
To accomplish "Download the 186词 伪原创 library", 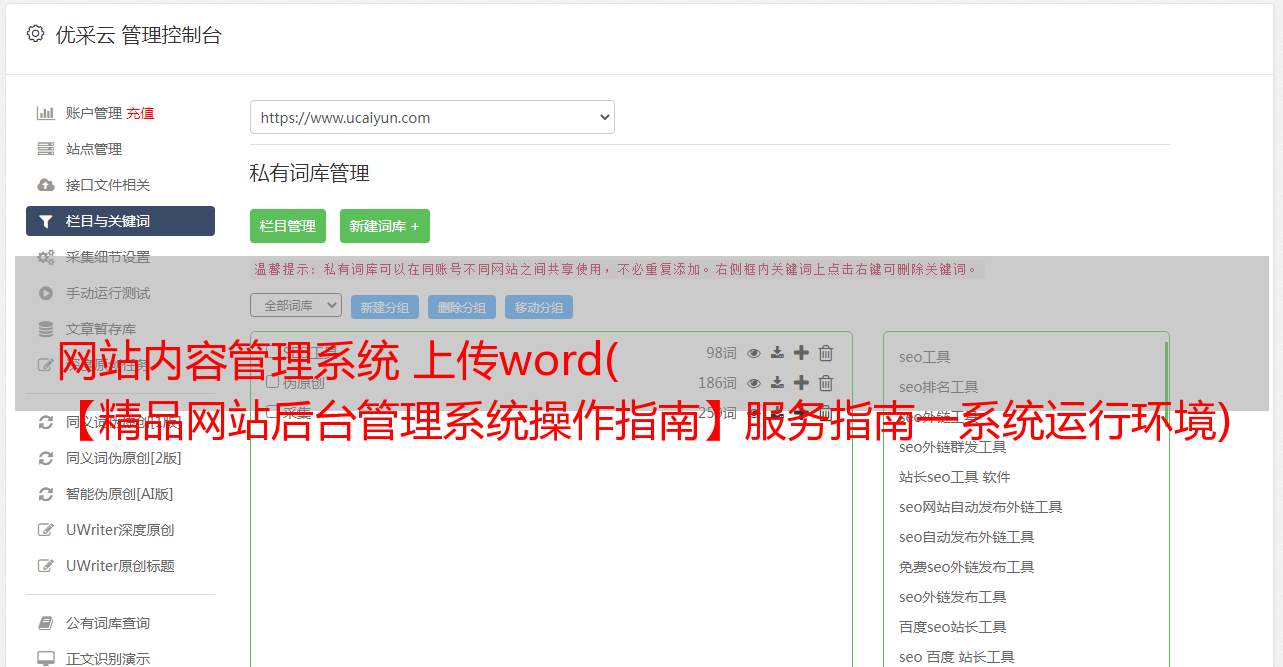I will (x=777, y=383).
